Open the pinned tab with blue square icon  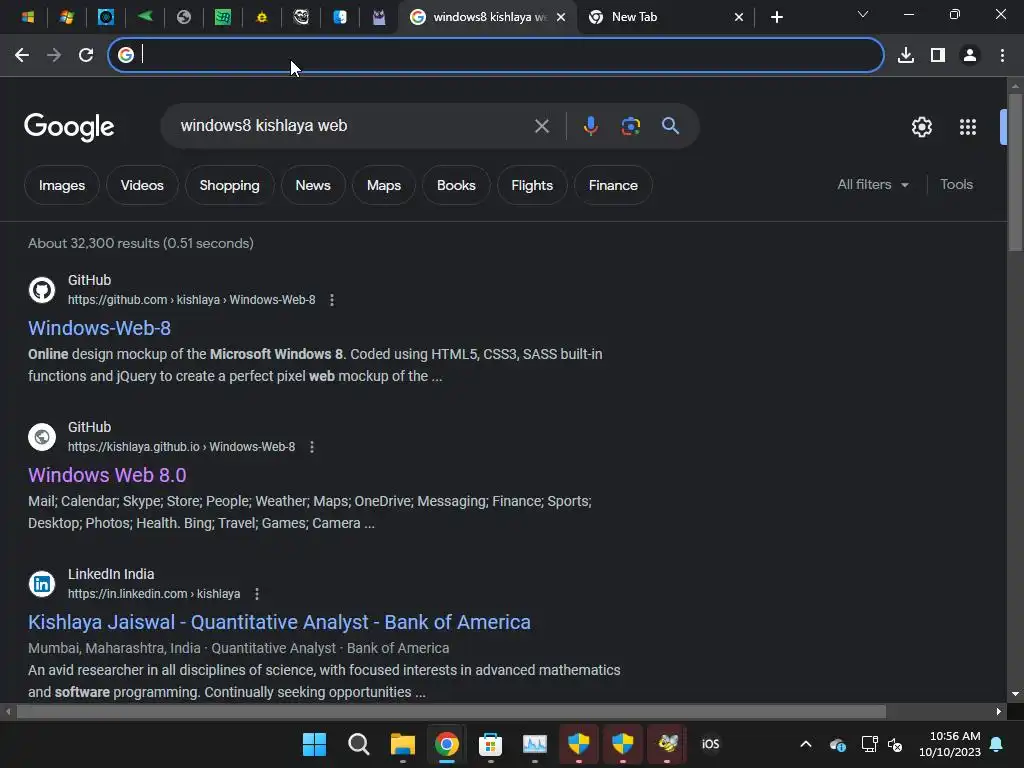point(106,17)
